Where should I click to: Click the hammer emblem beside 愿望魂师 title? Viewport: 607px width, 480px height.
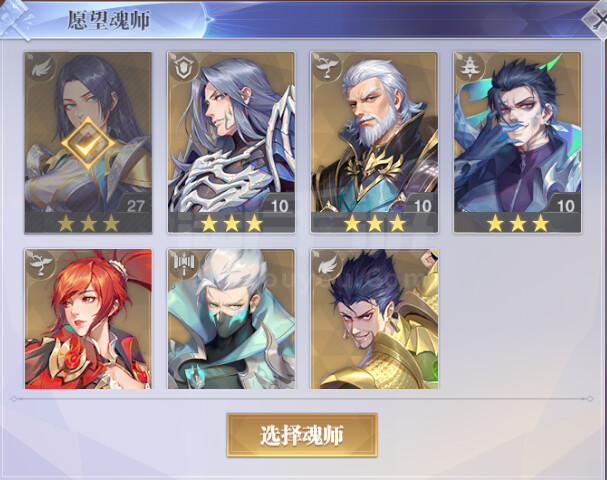tap(15, 19)
